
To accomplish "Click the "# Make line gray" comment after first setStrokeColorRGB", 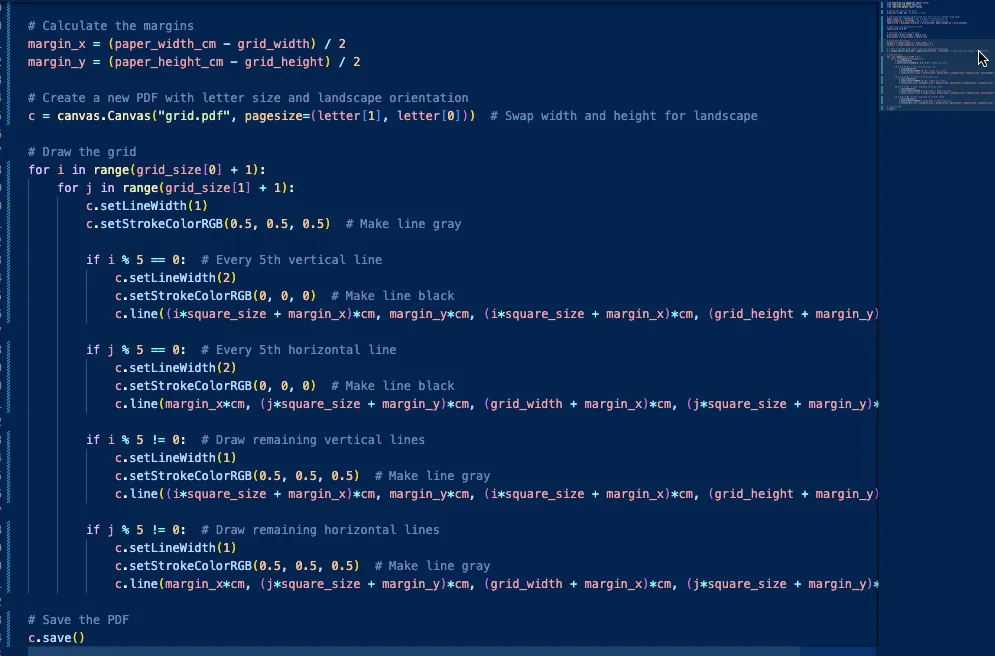I will 403,223.
